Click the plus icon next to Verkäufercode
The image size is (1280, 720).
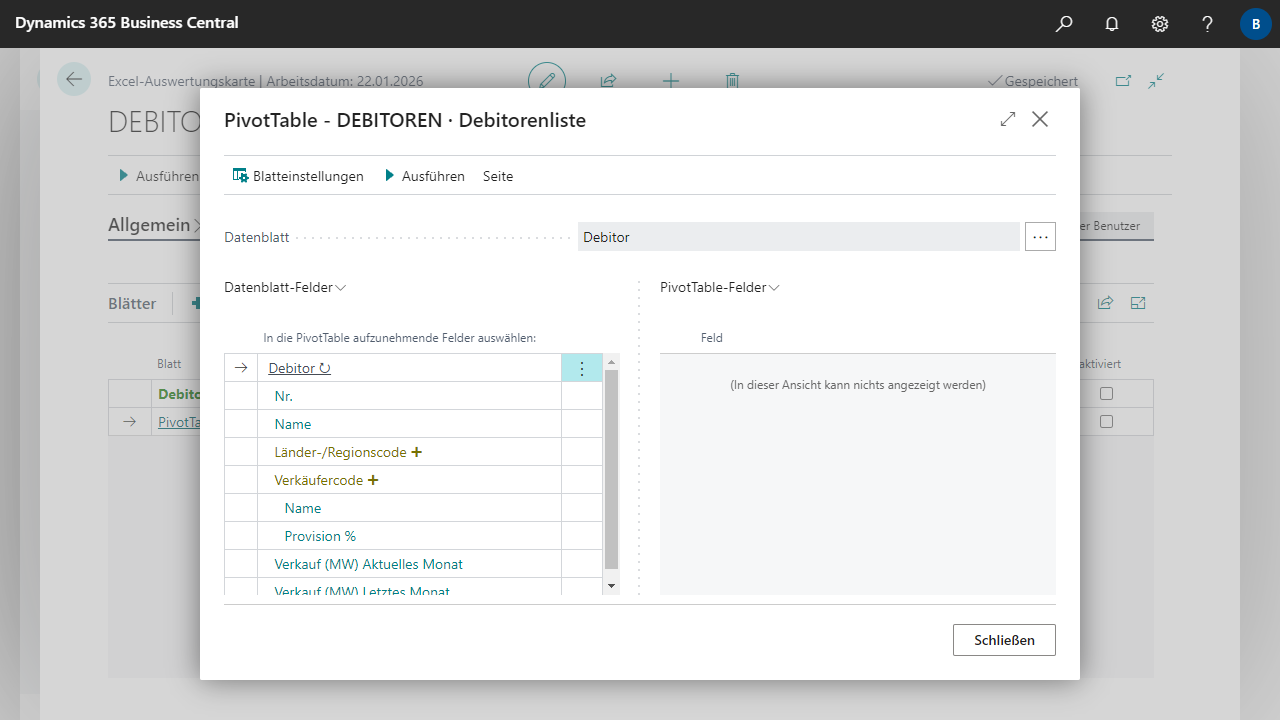pyautogui.click(x=373, y=480)
